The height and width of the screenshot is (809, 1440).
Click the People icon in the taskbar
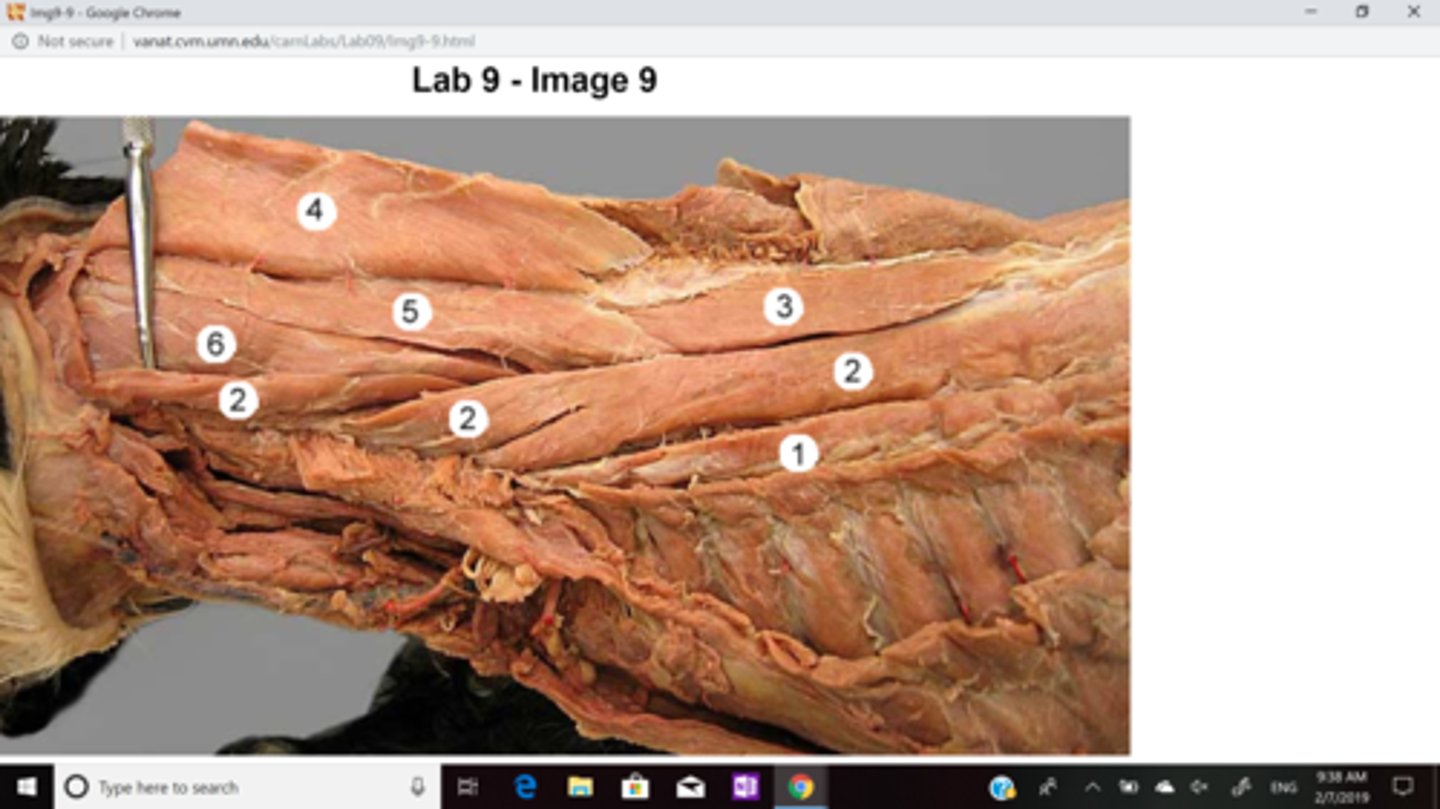1048,788
